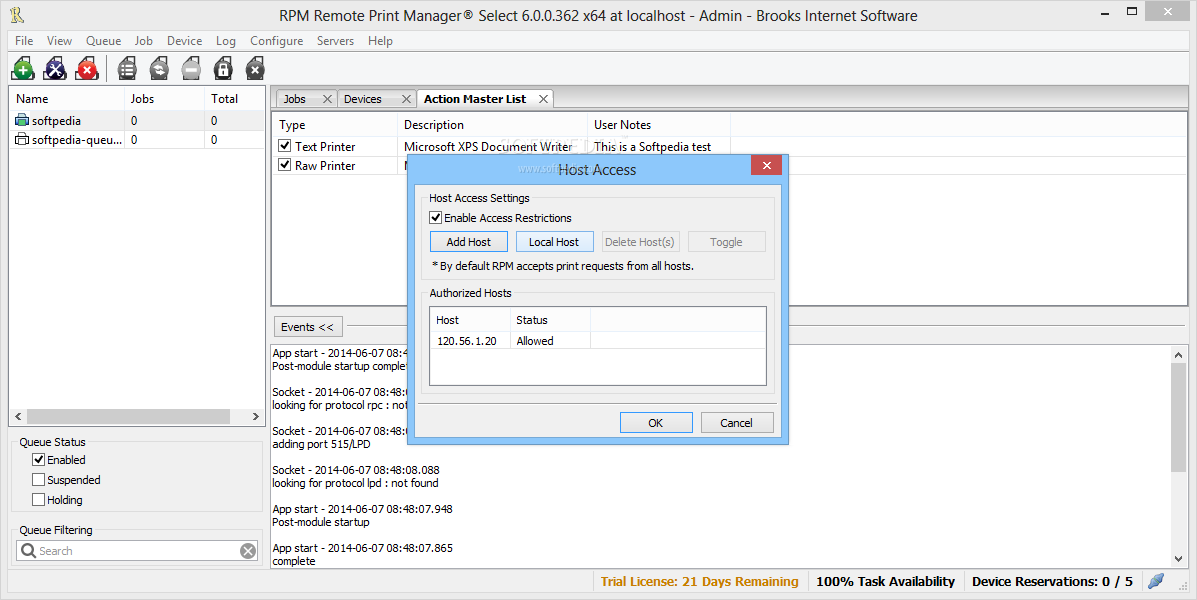The width and height of the screenshot is (1197, 600).
Task: Click the User Notes column header
Action: 660,124
